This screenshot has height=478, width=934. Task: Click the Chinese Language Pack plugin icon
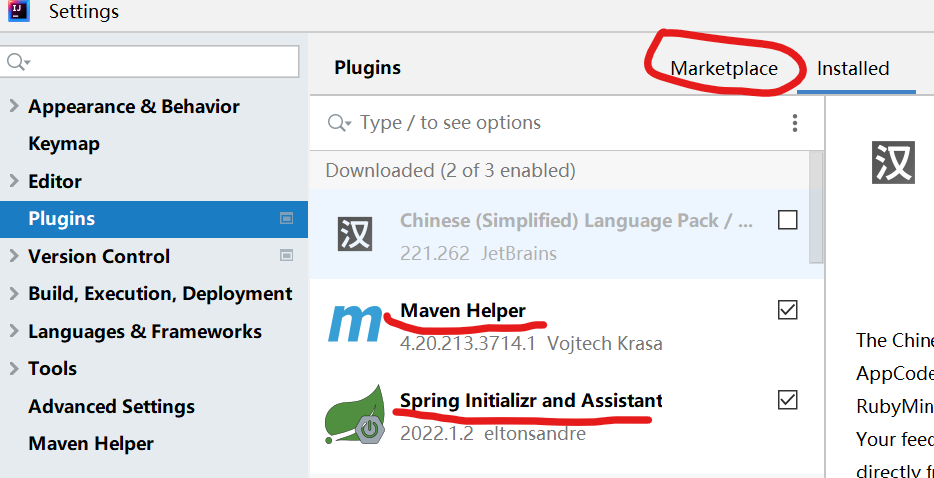click(x=354, y=234)
